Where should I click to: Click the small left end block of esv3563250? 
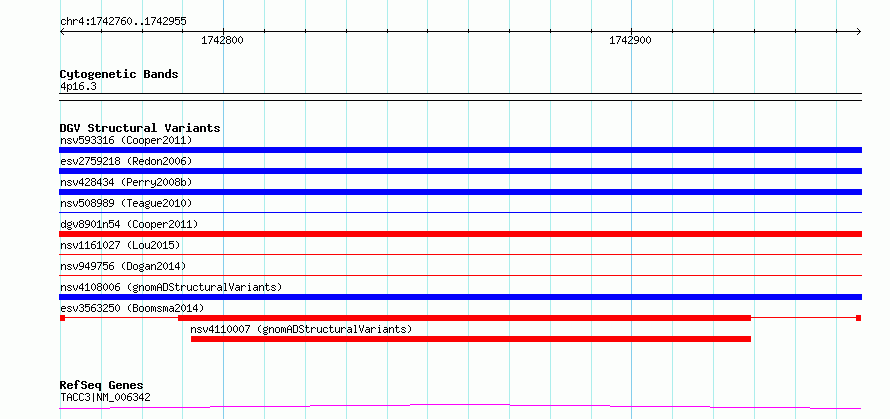click(x=62, y=318)
